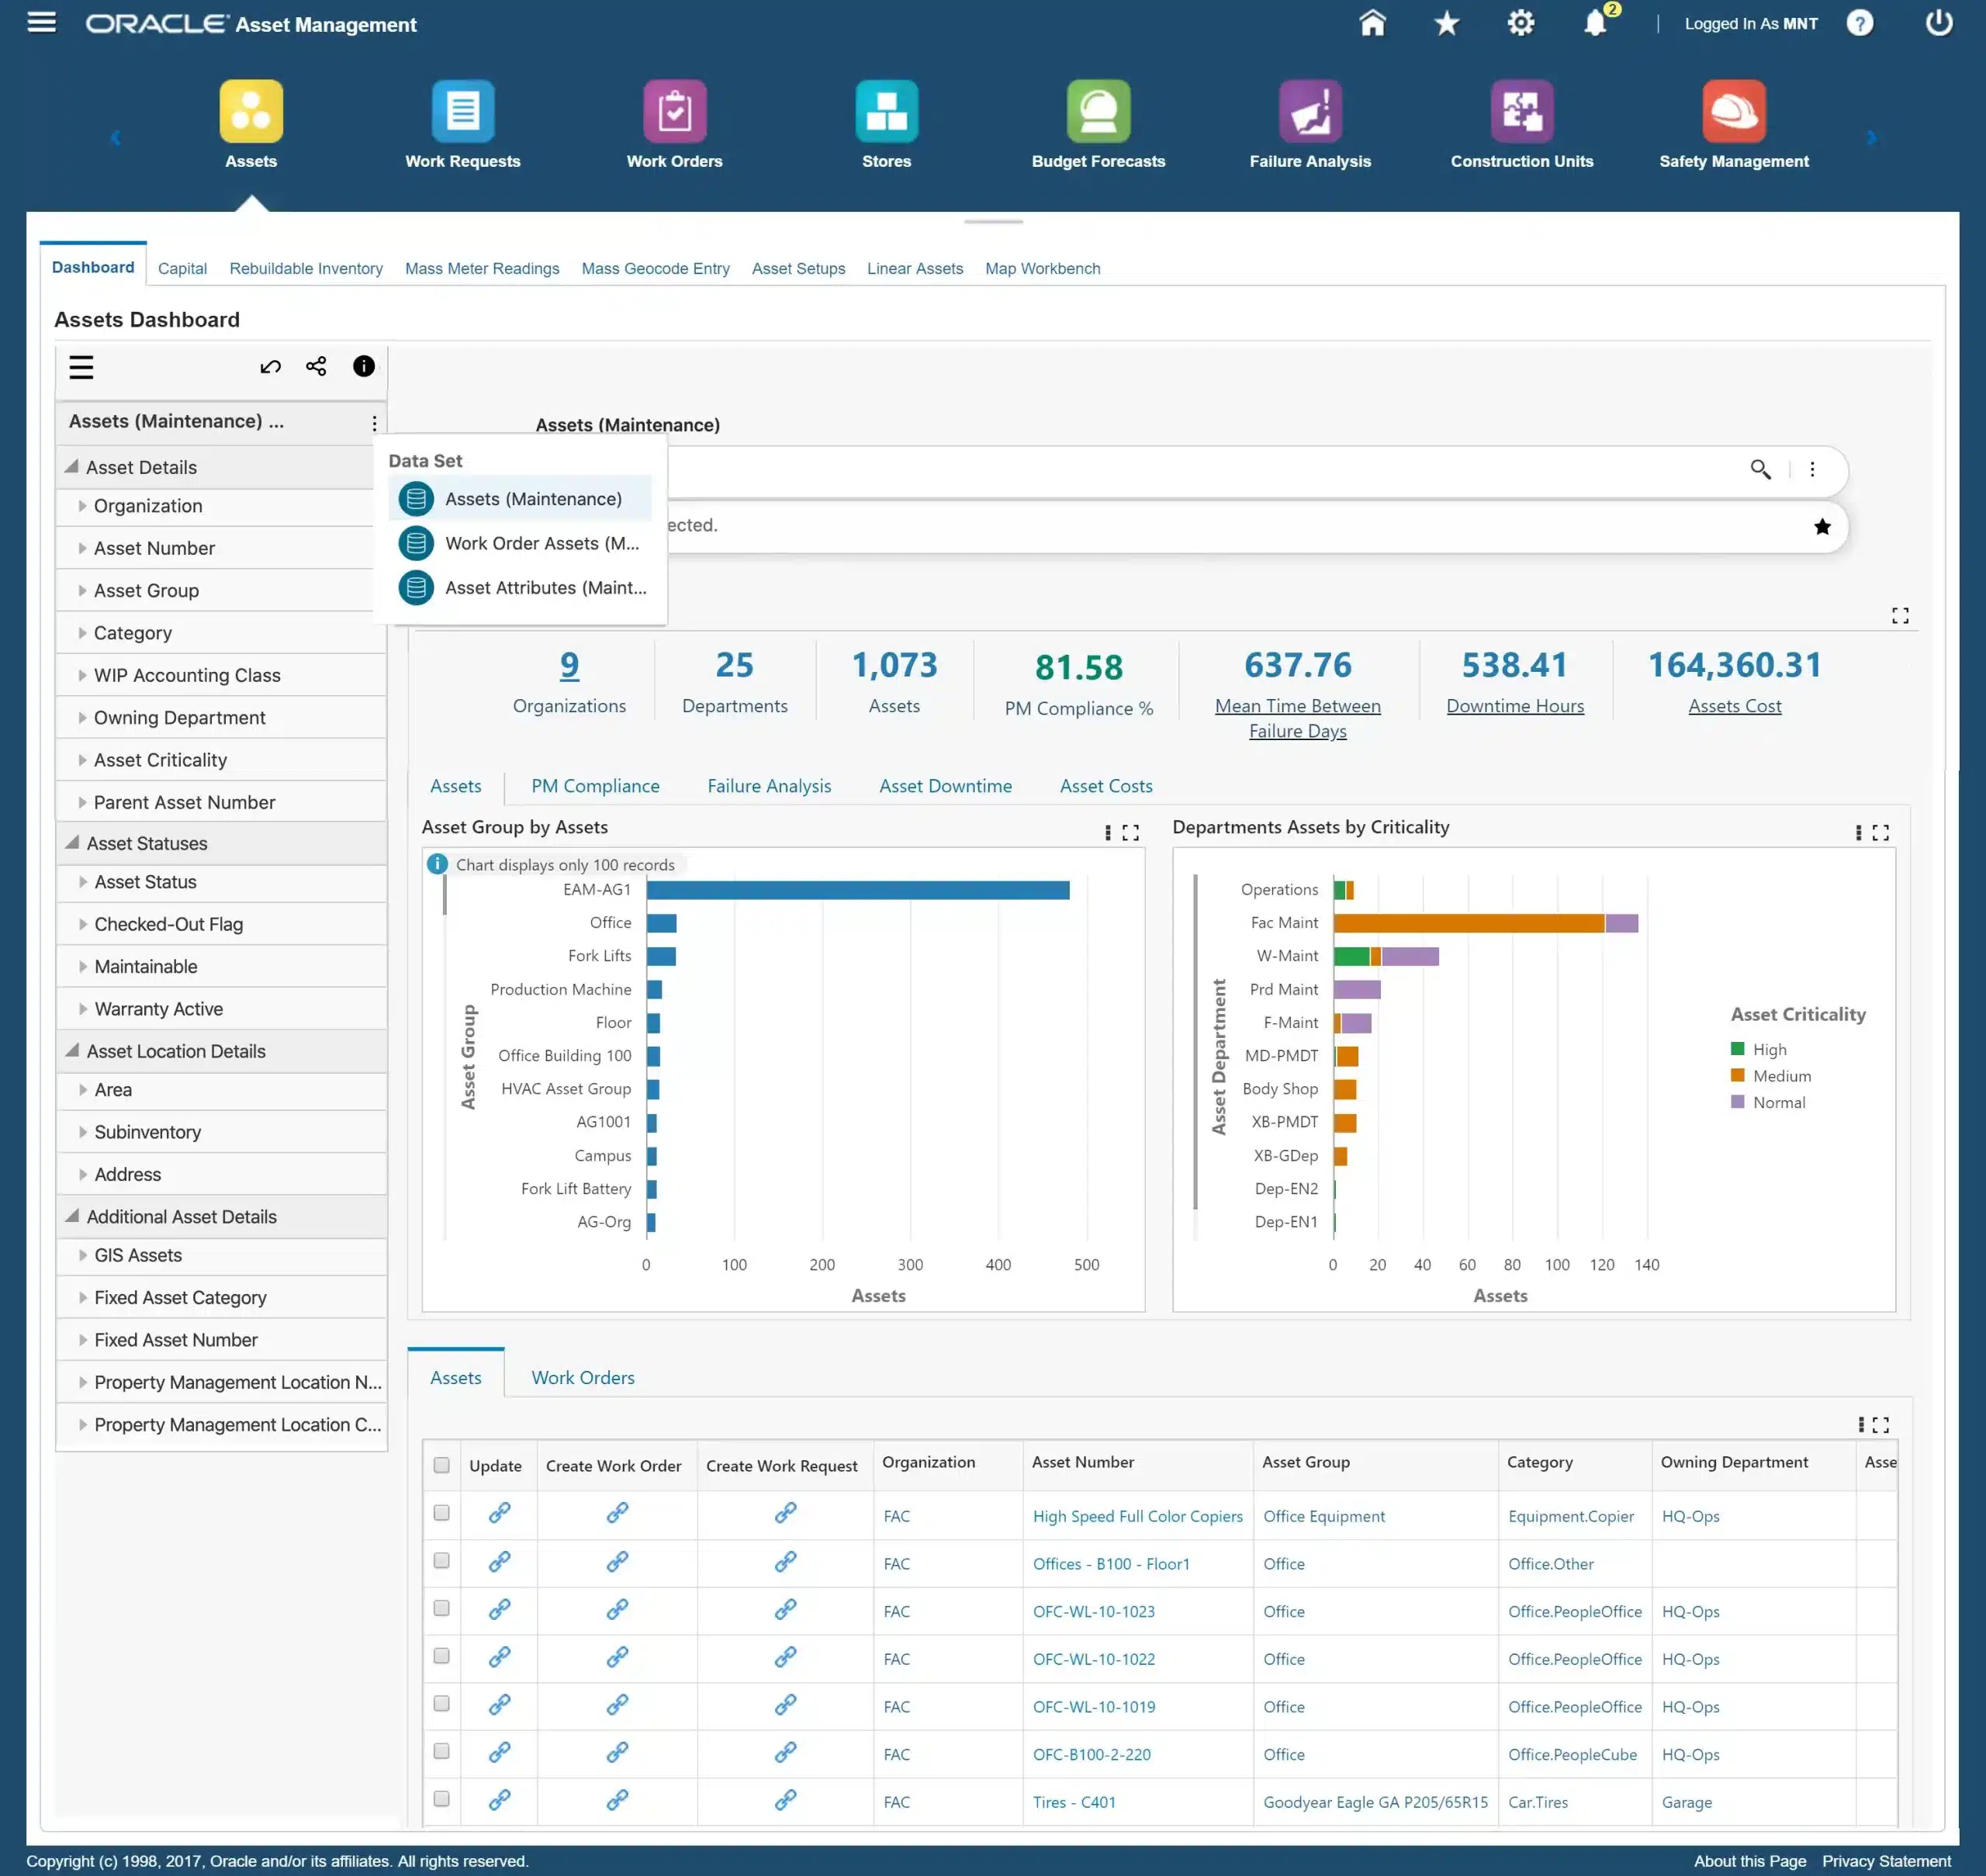Screen dimensions: 1986x1876
Task: Open the Asset Downtime chart tab
Action: pyautogui.click(x=945, y=786)
